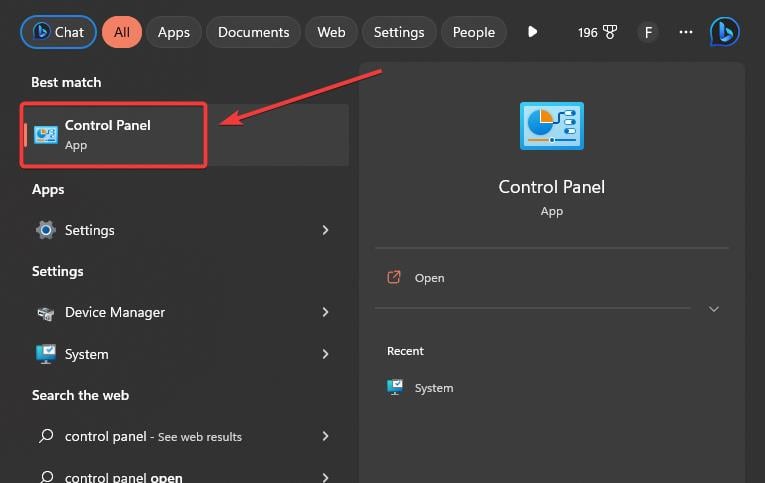Viewport: 765px width, 483px height.
Task: Switch to the People filter tab
Action: pos(474,32)
